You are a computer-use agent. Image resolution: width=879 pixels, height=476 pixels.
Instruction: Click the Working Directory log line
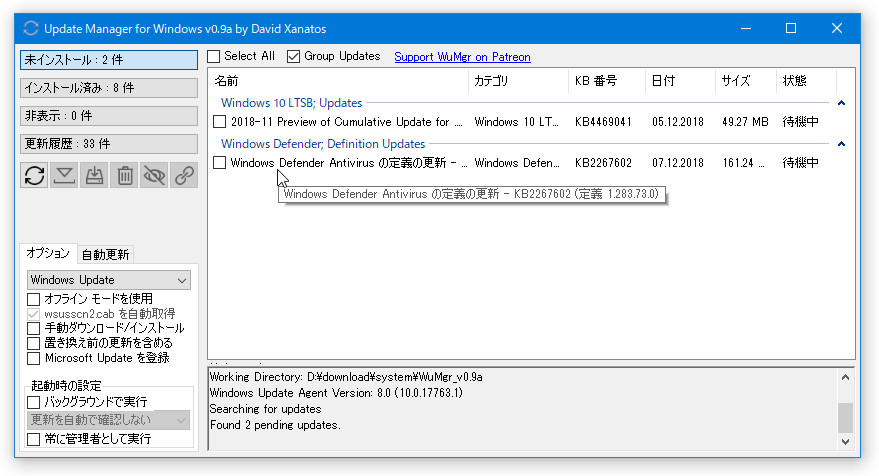point(346,377)
